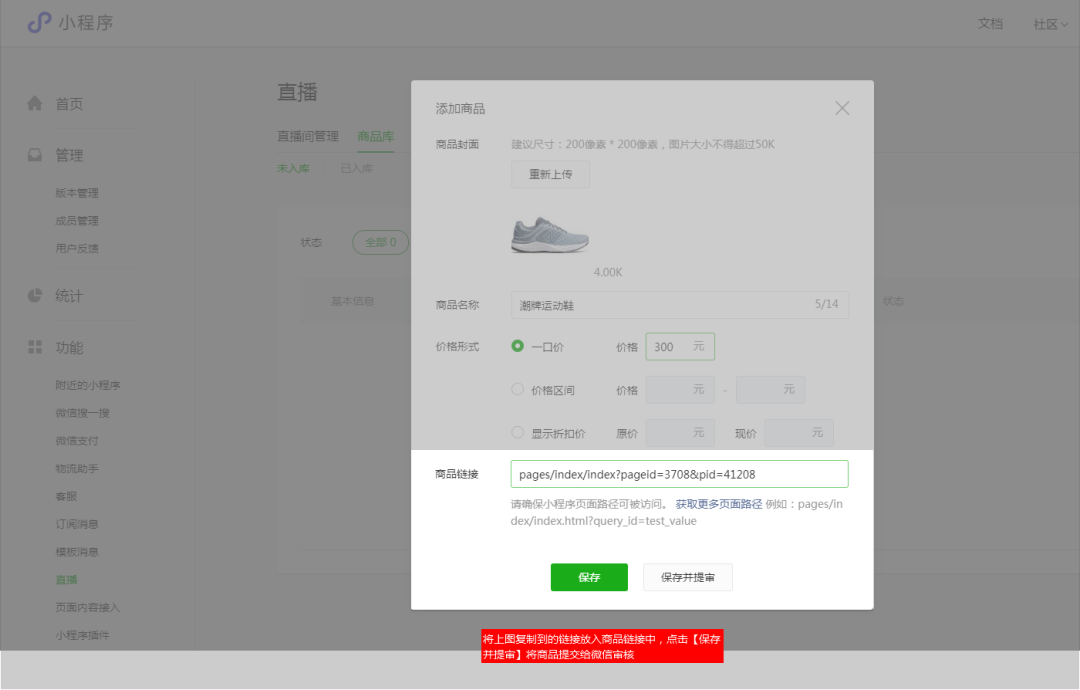
Task: Click the green 保存 button
Action: (x=589, y=577)
